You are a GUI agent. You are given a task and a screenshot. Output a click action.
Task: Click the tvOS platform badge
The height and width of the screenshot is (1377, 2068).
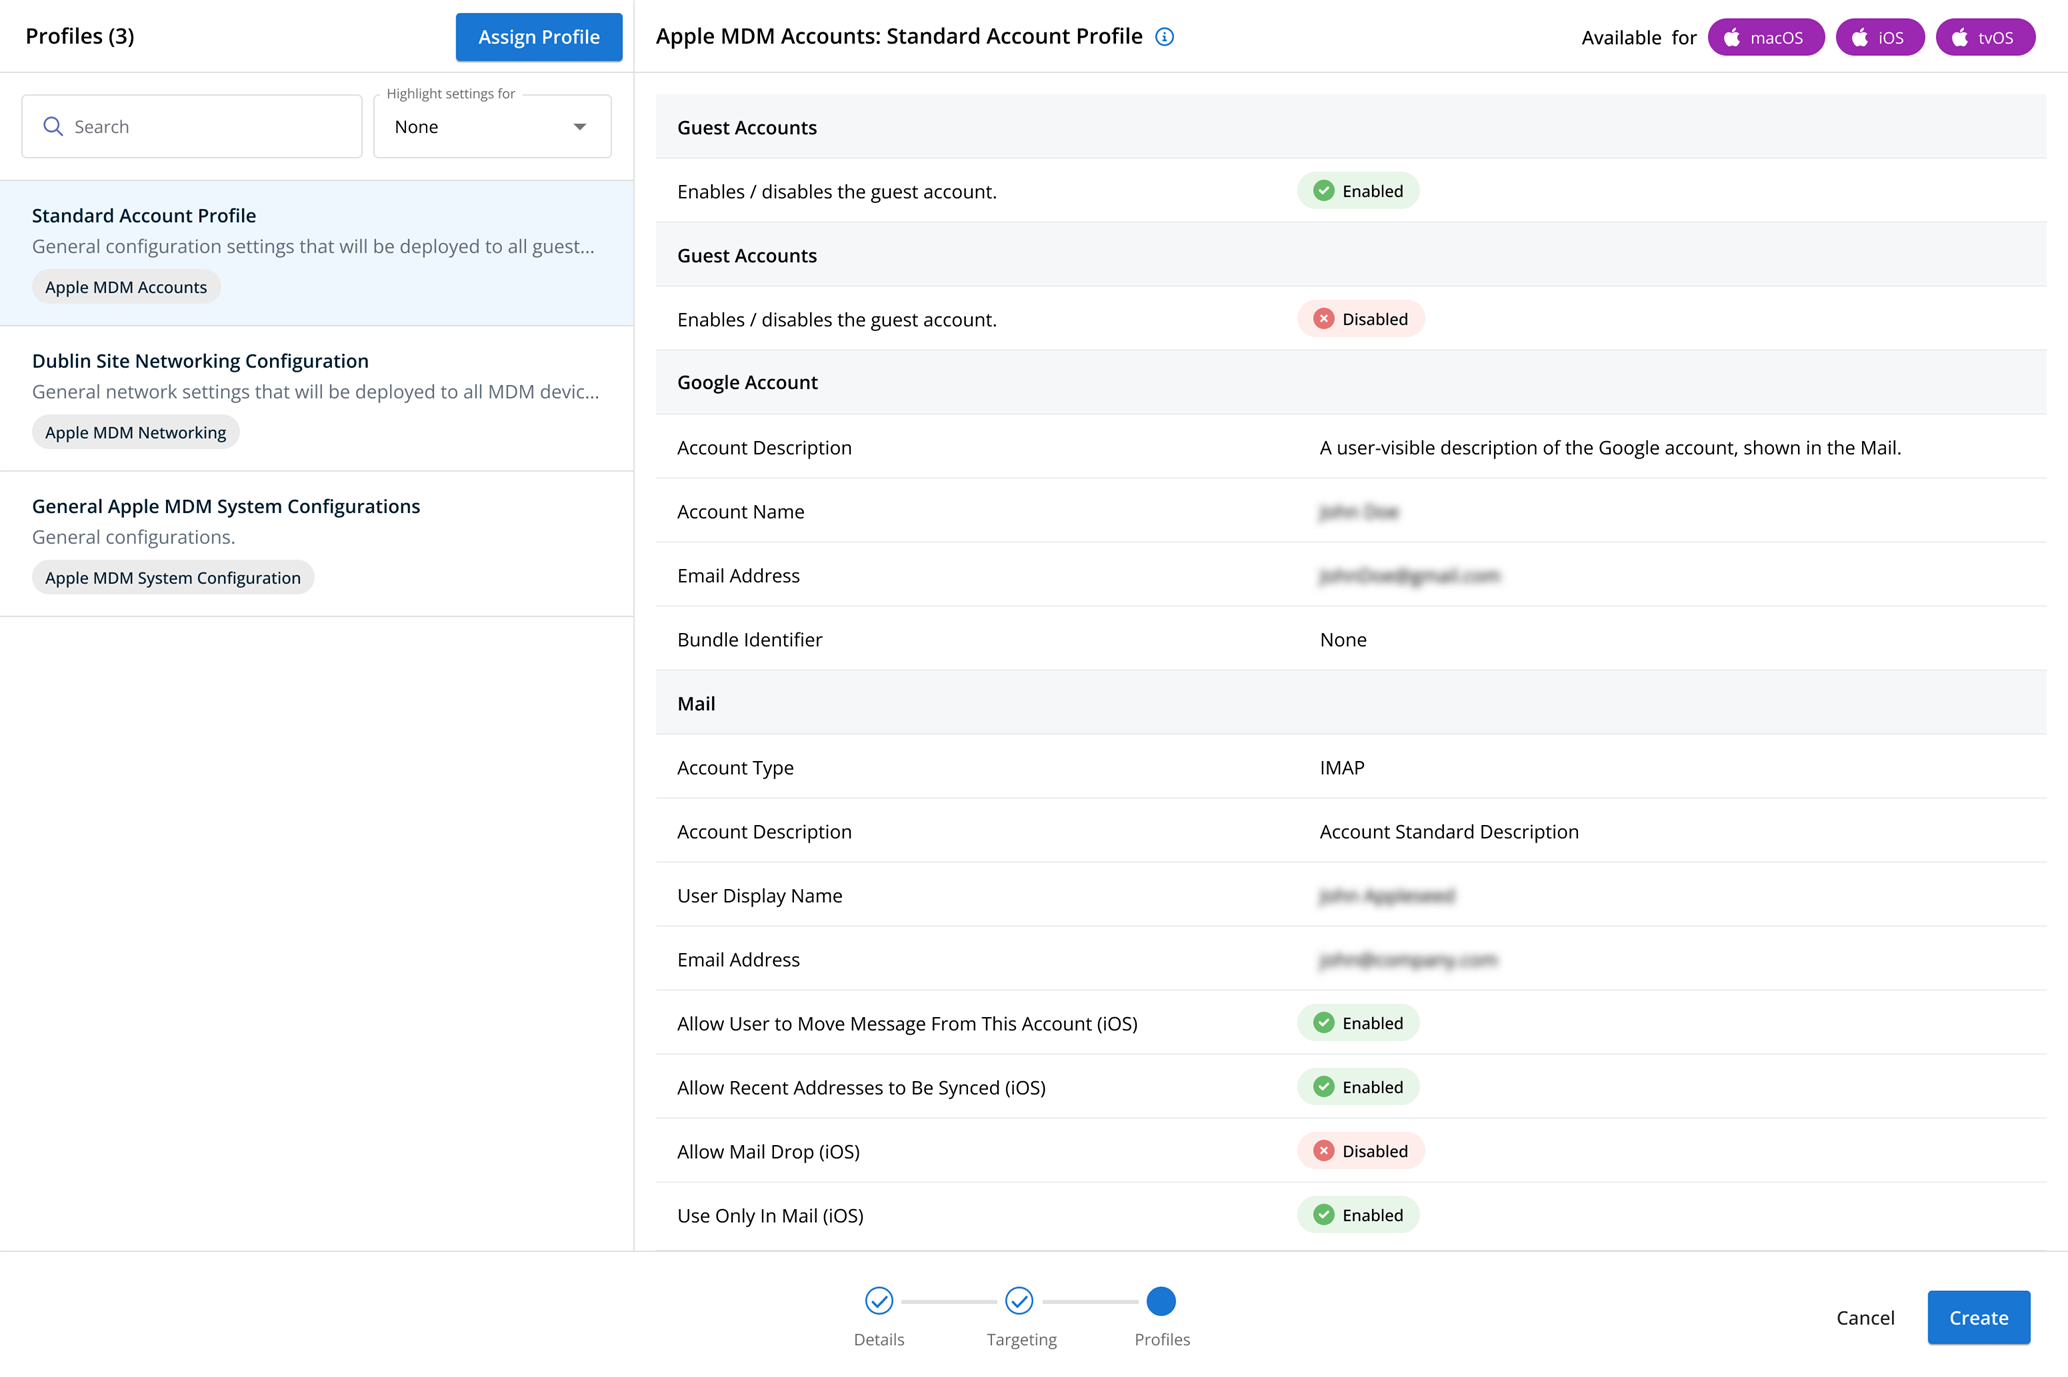pyautogui.click(x=1984, y=37)
